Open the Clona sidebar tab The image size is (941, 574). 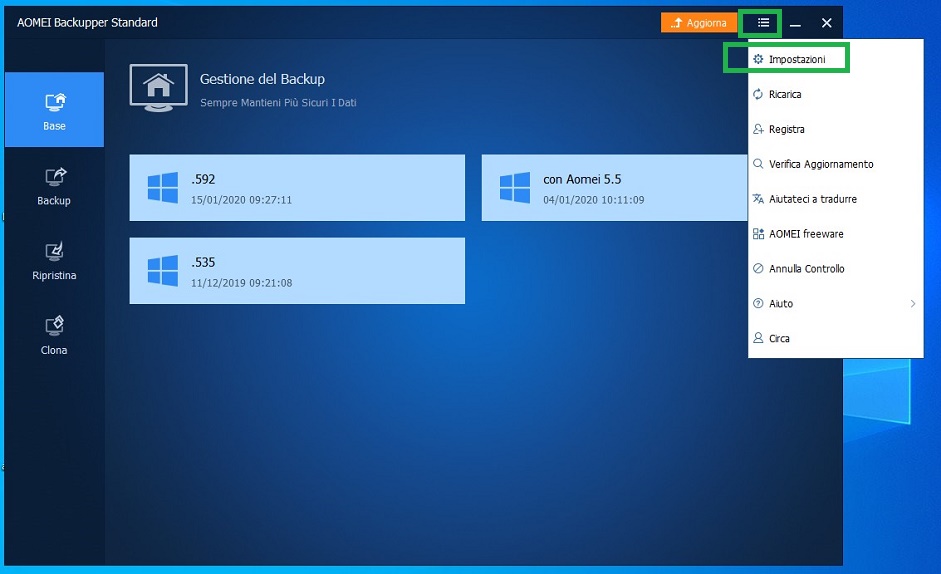54,334
